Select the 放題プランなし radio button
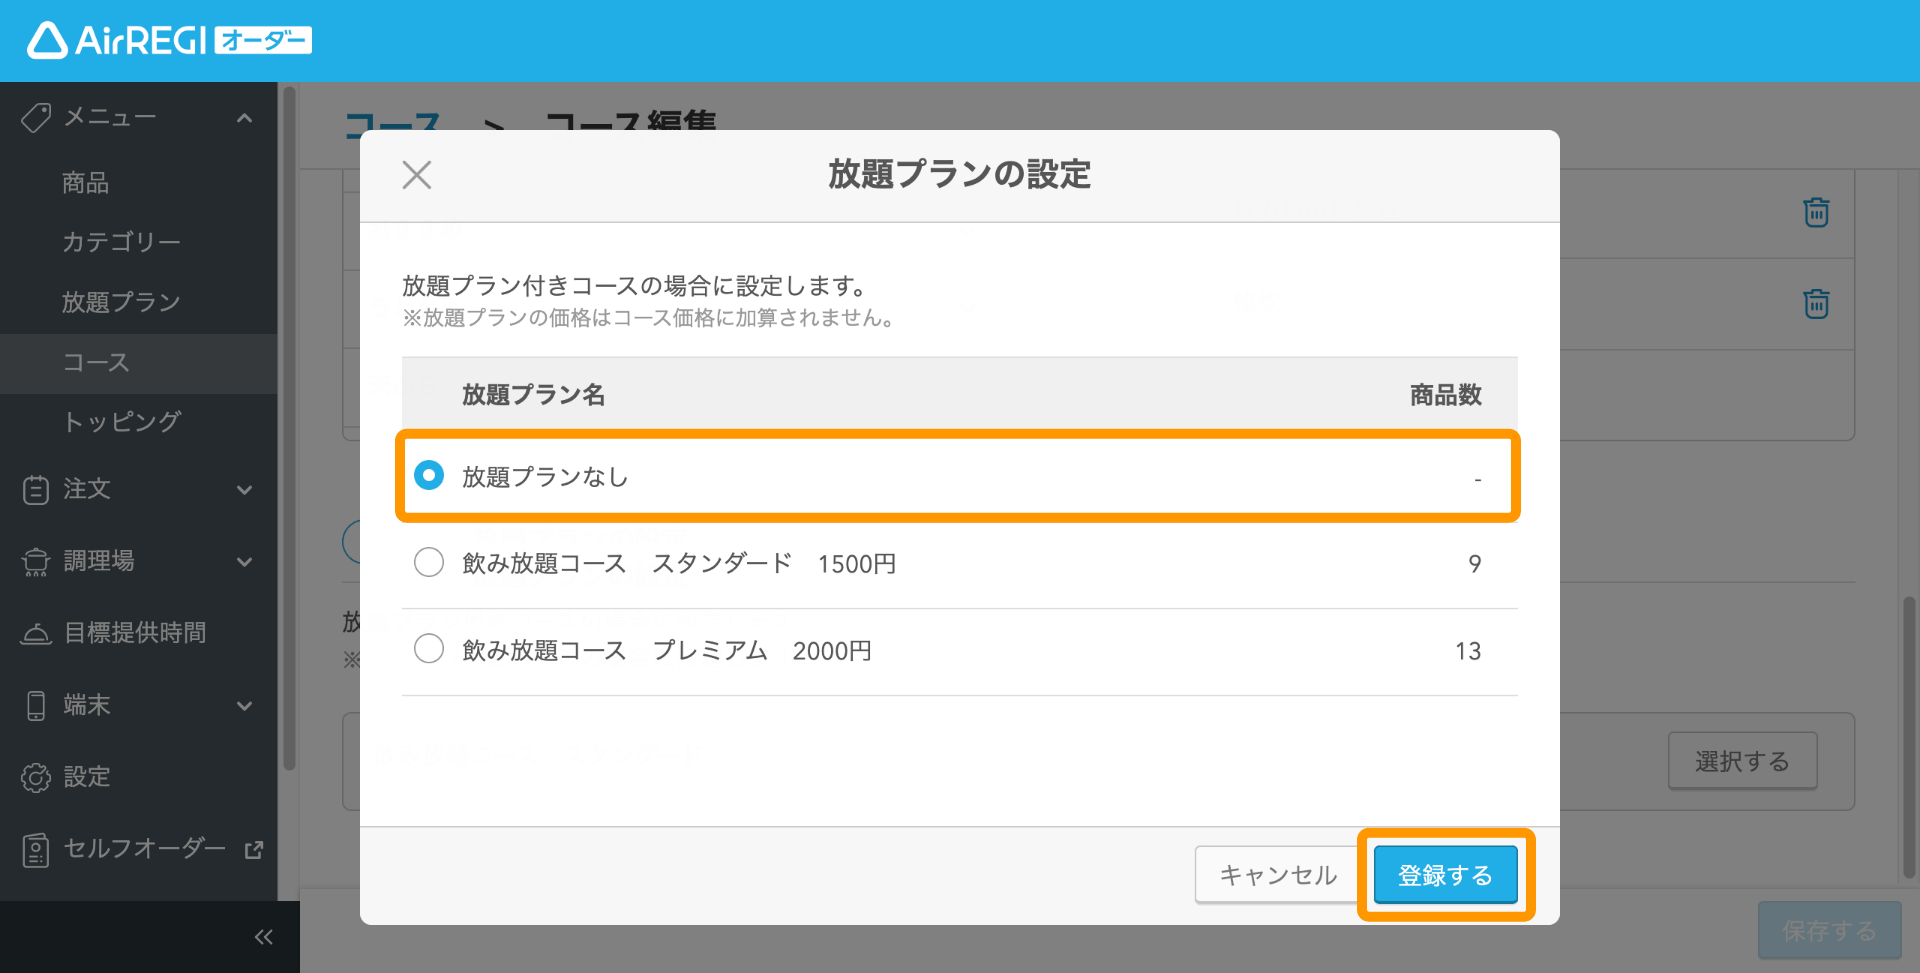1920x973 pixels. (429, 476)
